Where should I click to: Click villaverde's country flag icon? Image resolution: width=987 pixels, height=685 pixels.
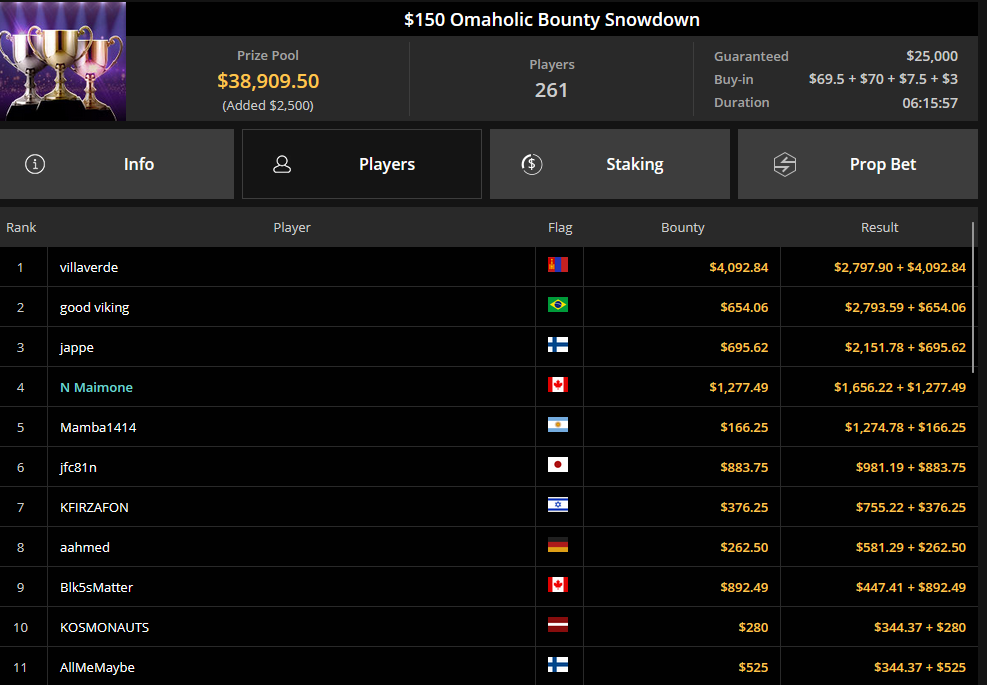click(x=558, y=264)
